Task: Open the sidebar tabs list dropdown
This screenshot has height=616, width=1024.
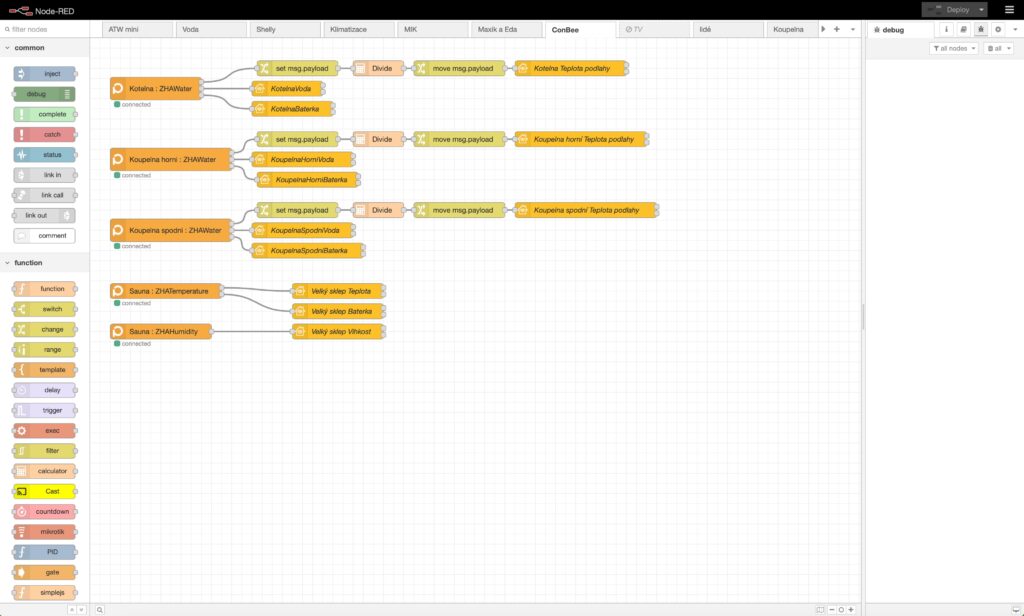Action: 1015,29
